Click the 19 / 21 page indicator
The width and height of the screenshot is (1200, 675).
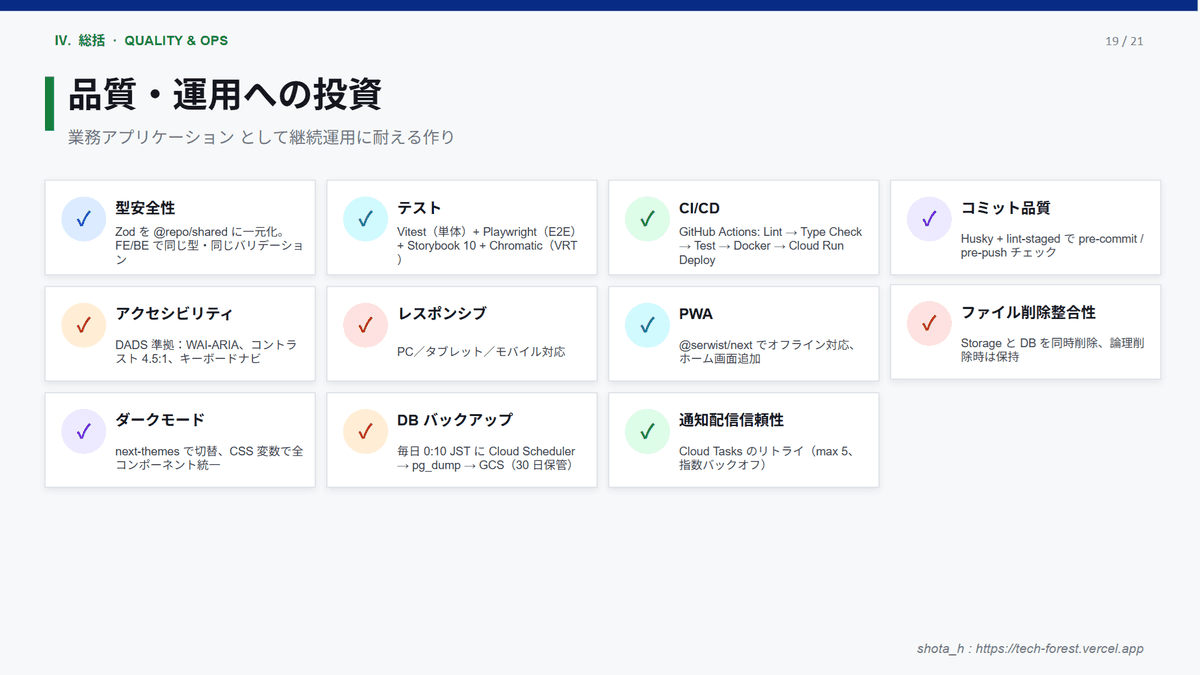pos(1124,41)
